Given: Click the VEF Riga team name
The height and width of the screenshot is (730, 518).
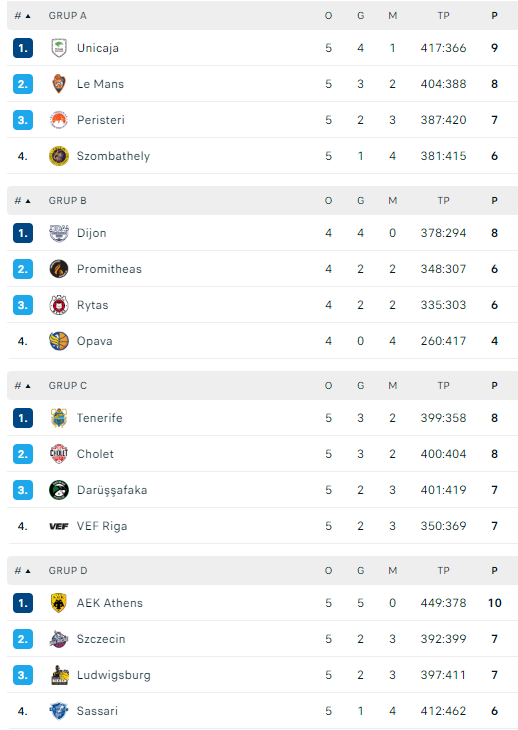Looking at the screenshot, I should (x=102, y=526).
